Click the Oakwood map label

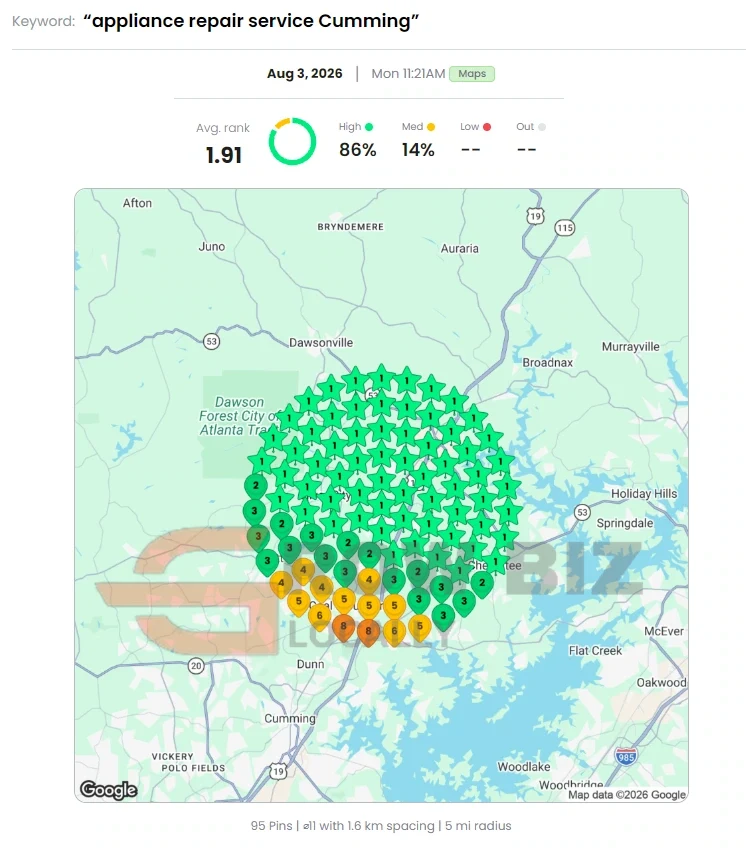pyautogui.click(x=662, y=682)
